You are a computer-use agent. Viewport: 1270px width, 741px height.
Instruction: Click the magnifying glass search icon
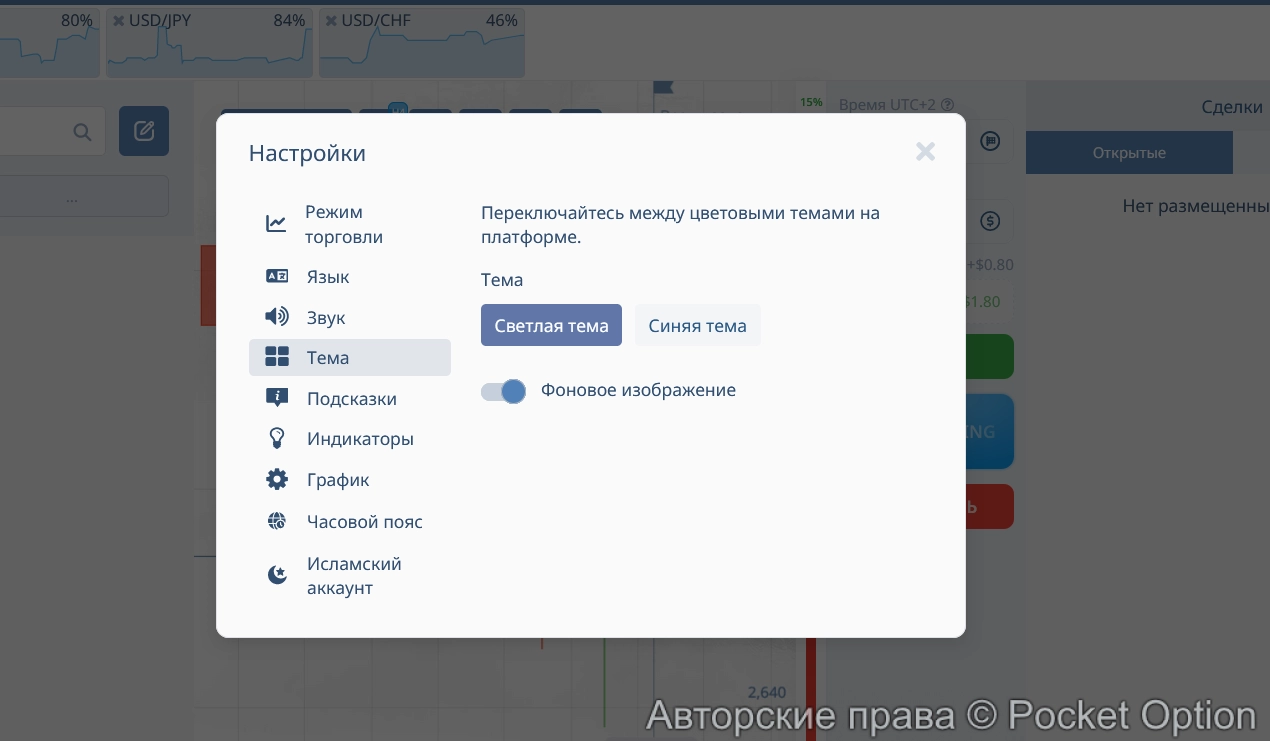point(82,131)
